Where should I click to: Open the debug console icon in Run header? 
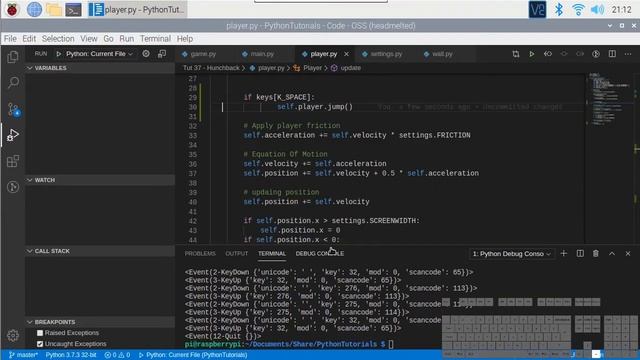[x=162, y=54]
